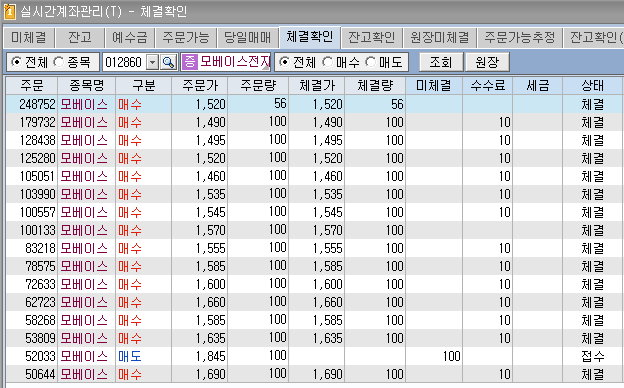Click the 미체결 column header
Screen dimensions: 624x388
(x=433, y=86)
